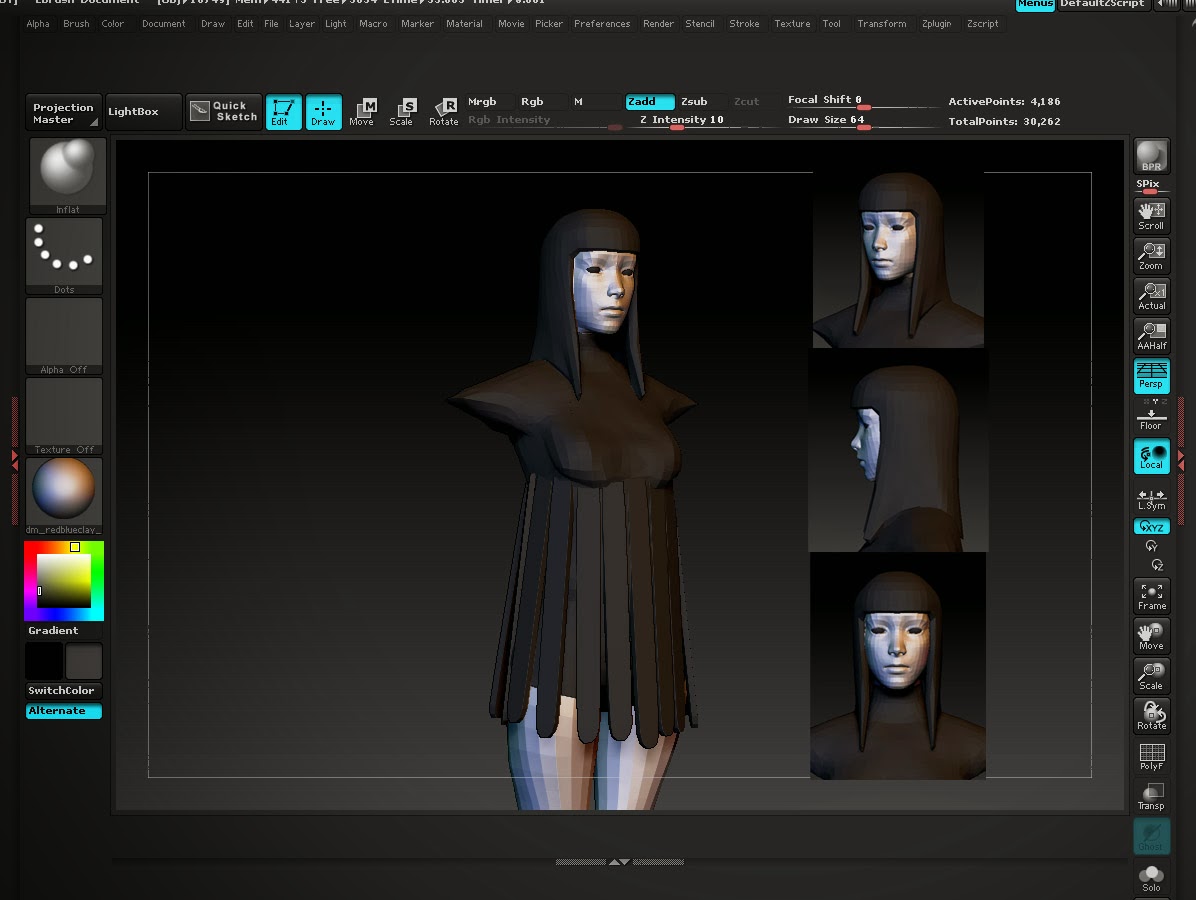Open LightBox browser
The width and height of the screenshot is (1196, 900).
click(143, 111)
